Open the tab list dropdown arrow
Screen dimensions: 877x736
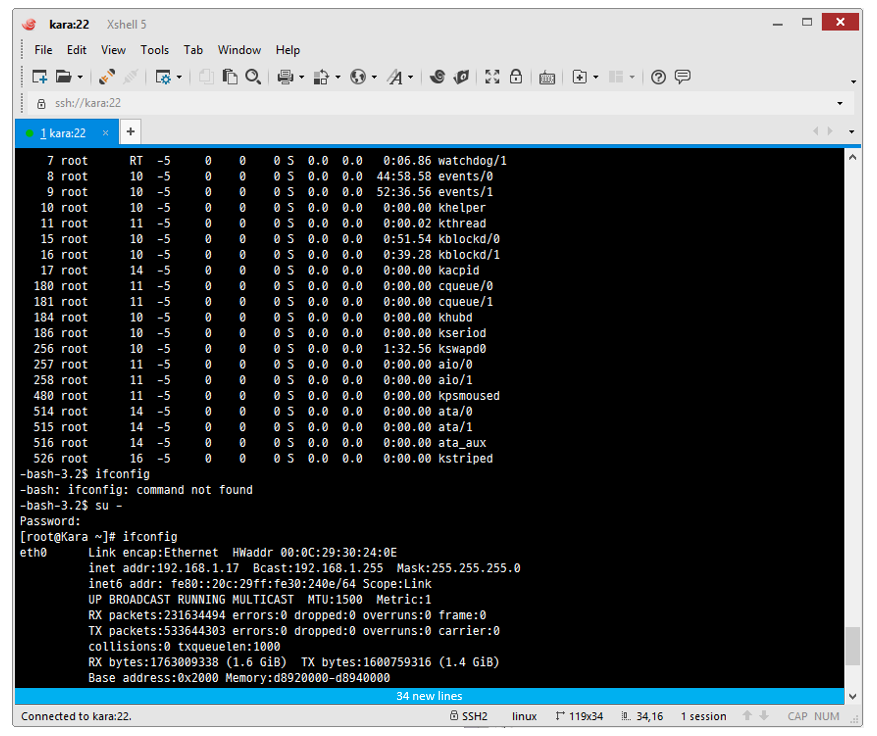click(x=851, y=132)
